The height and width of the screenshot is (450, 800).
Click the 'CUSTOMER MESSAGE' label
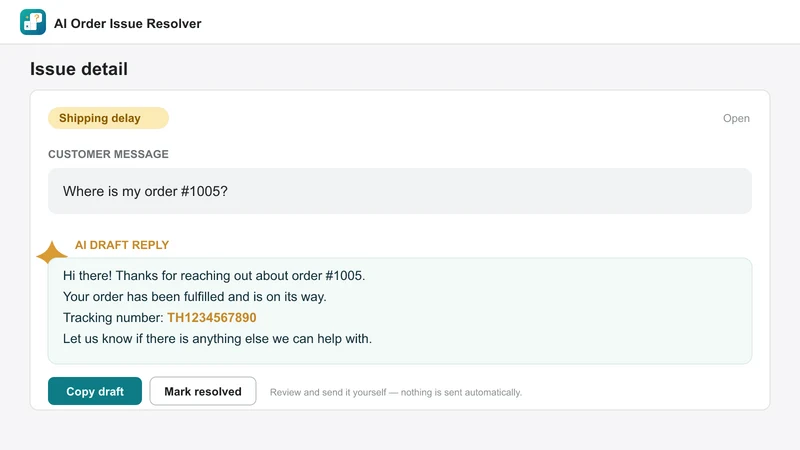pos(108,154)
